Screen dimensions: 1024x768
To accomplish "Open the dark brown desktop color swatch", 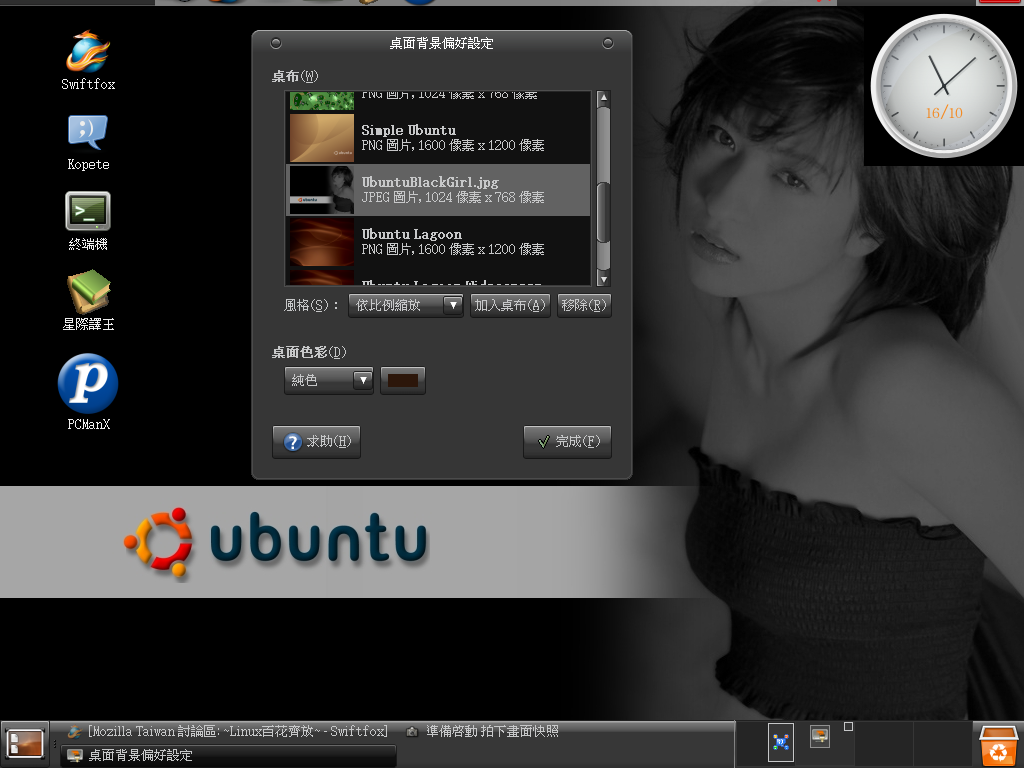I will (x=403, y=380).
